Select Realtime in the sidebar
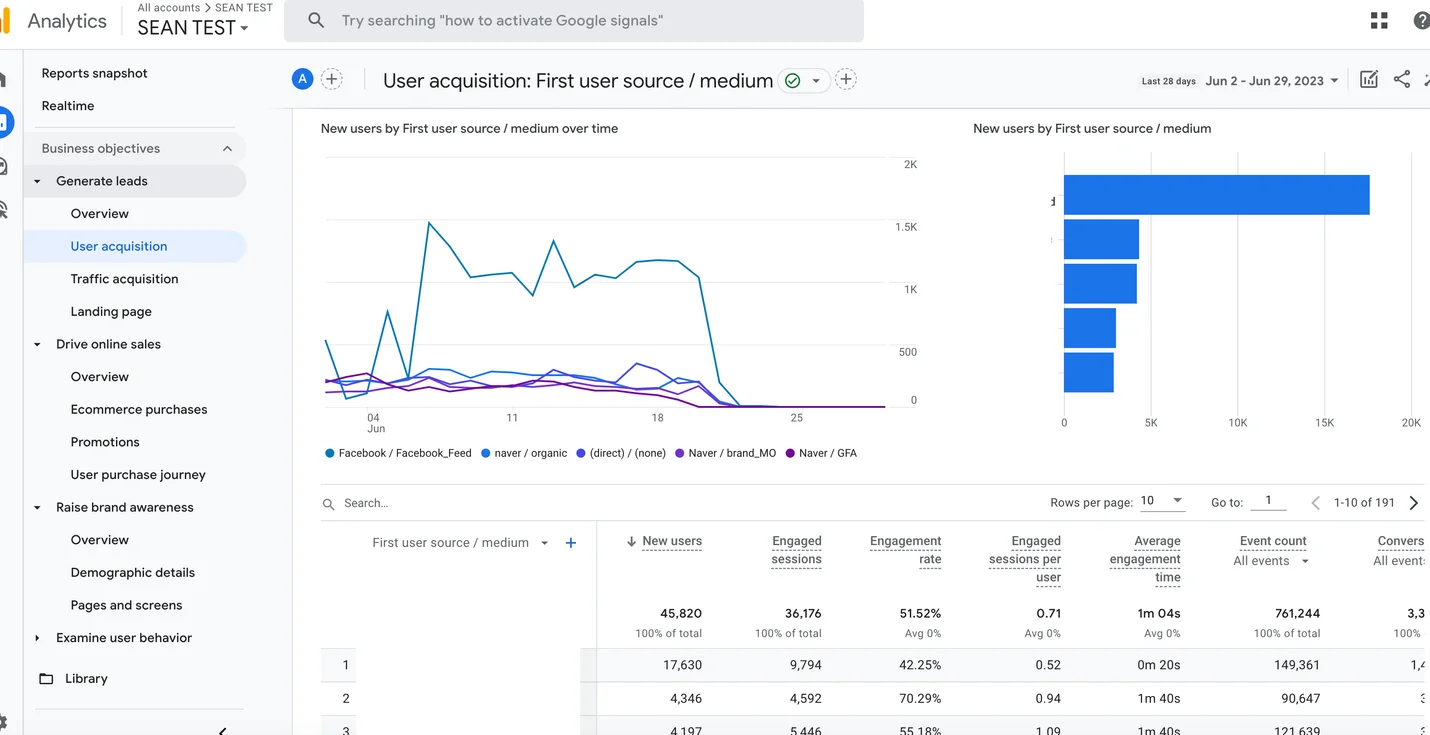The width and height of the screenshot is (1430, 735). tap(68, 106)
